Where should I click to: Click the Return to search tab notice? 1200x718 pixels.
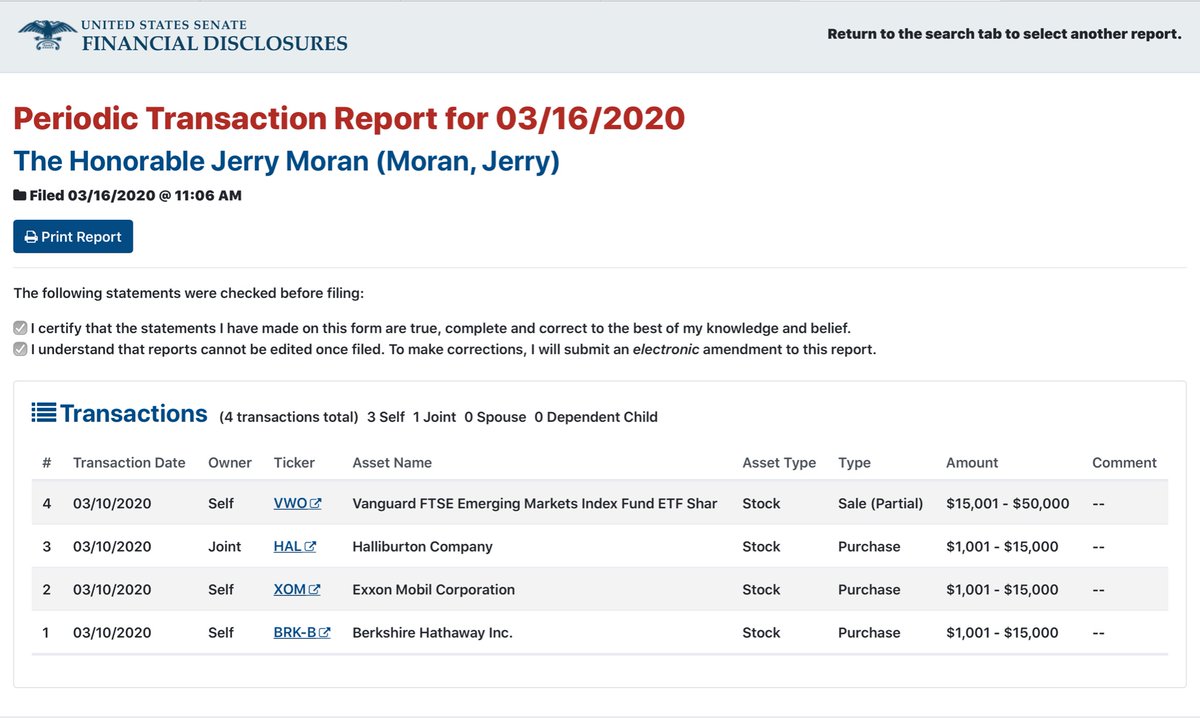click(1004, 34)
